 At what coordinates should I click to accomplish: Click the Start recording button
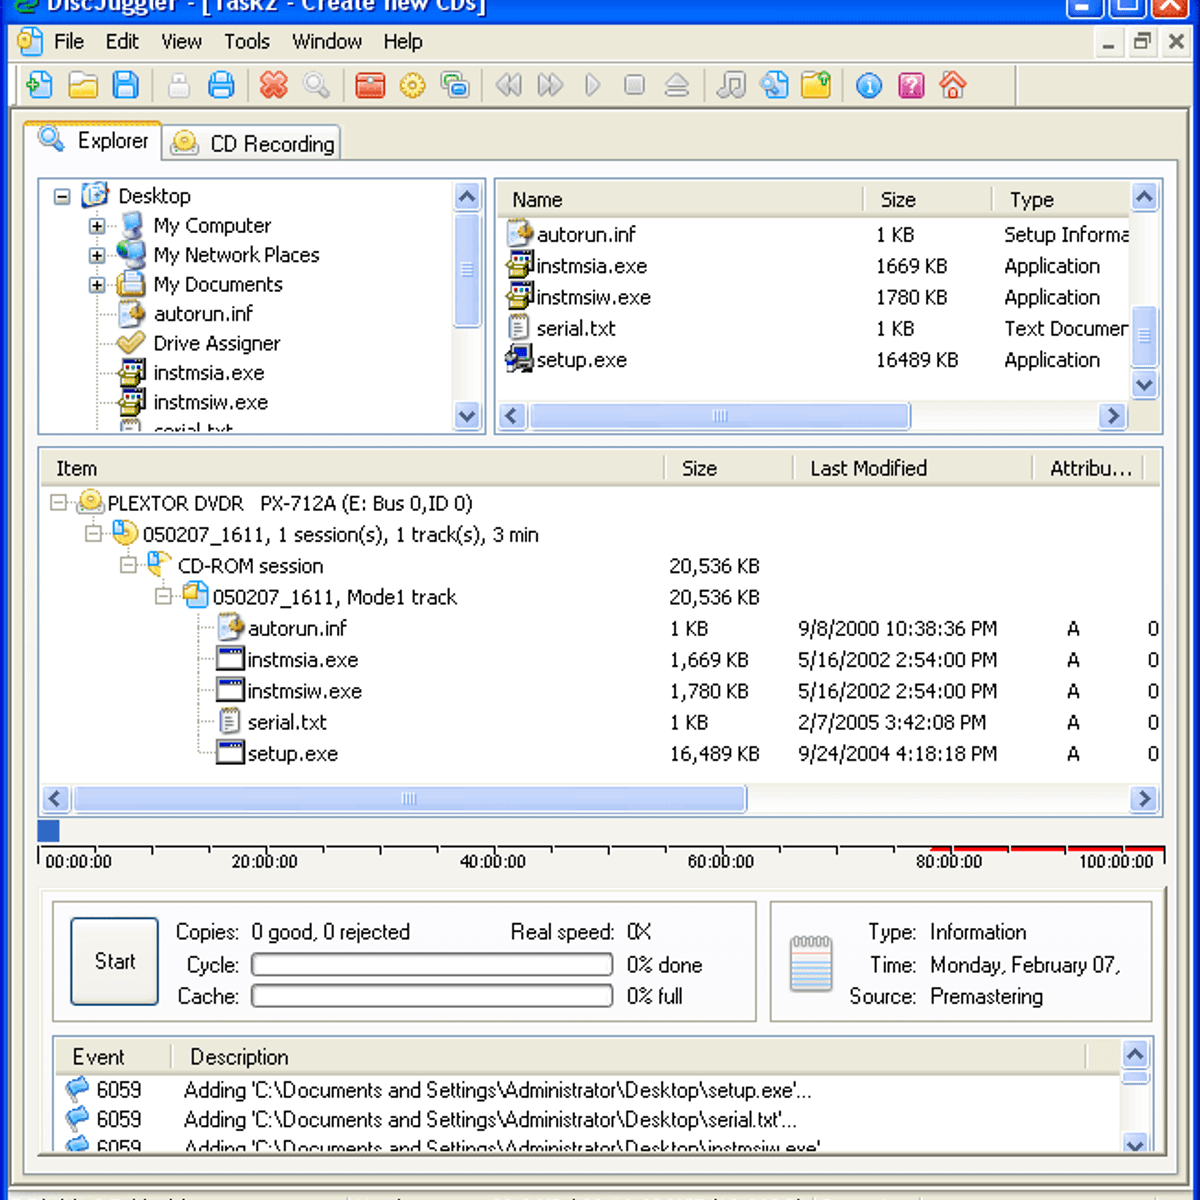click(114, 961)
